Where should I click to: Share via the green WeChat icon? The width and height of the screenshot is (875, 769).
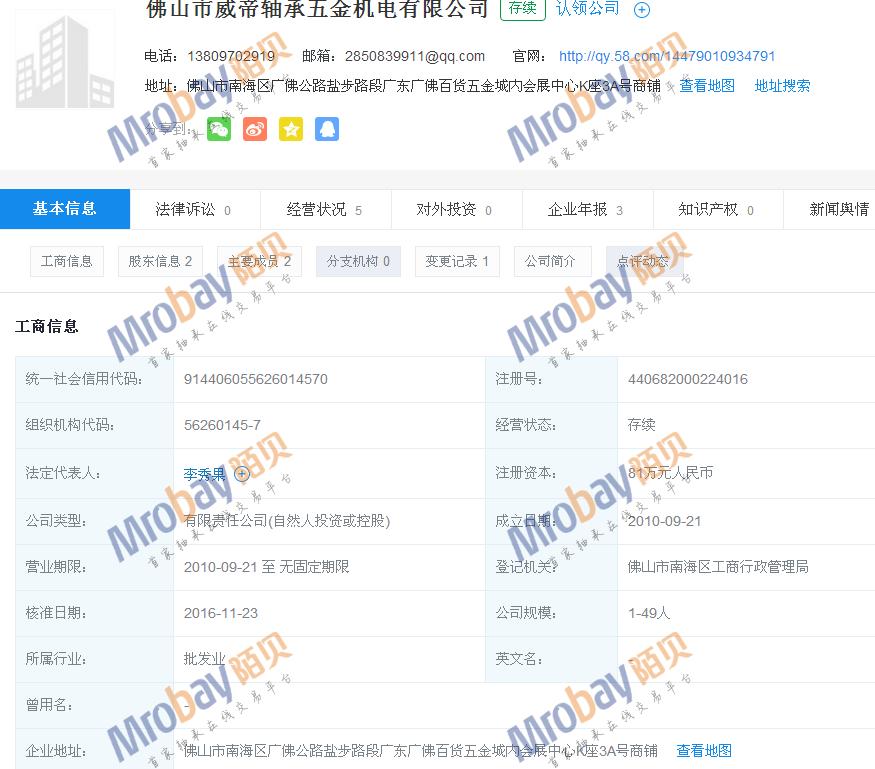tap(219, 129)
